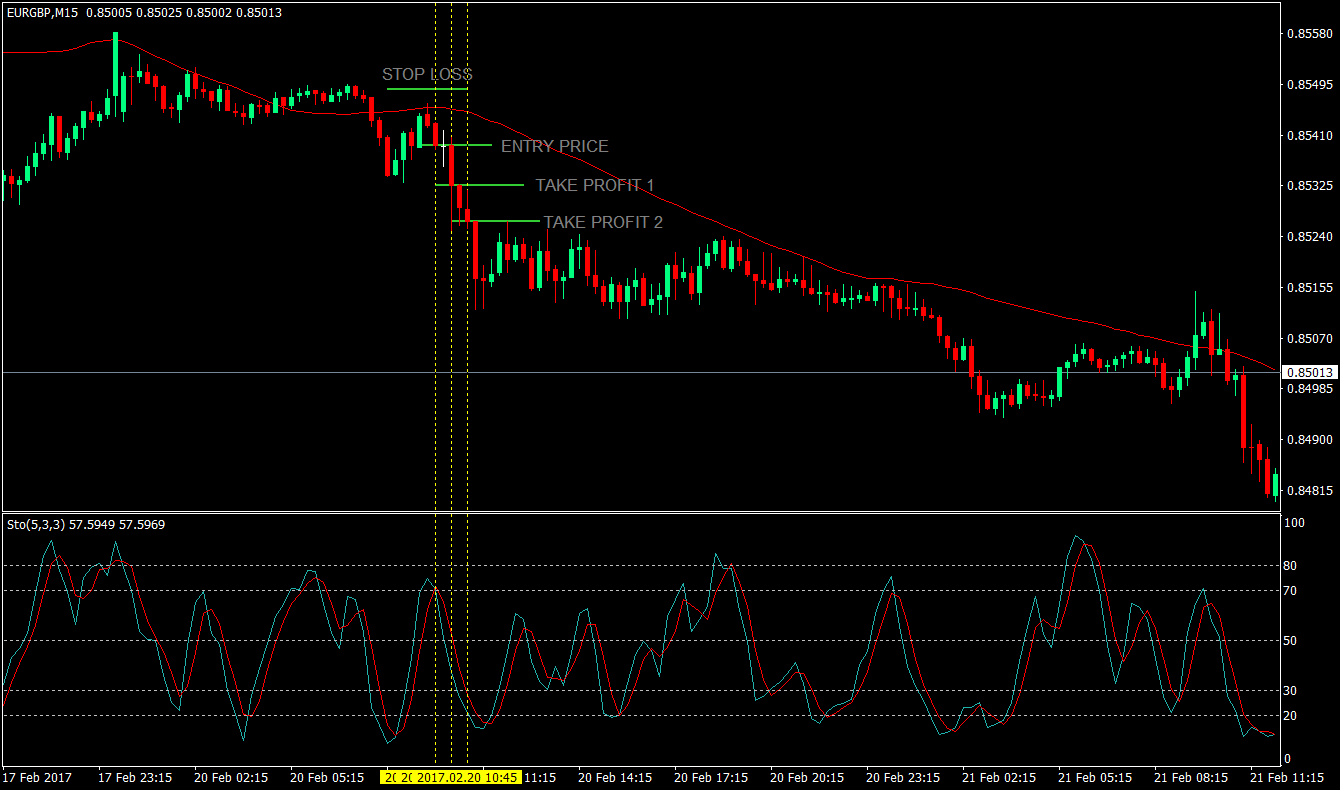Click the 20 Feb 05:15 time label
Viewport: 1340px width, 790px height.
coord(327,777)
